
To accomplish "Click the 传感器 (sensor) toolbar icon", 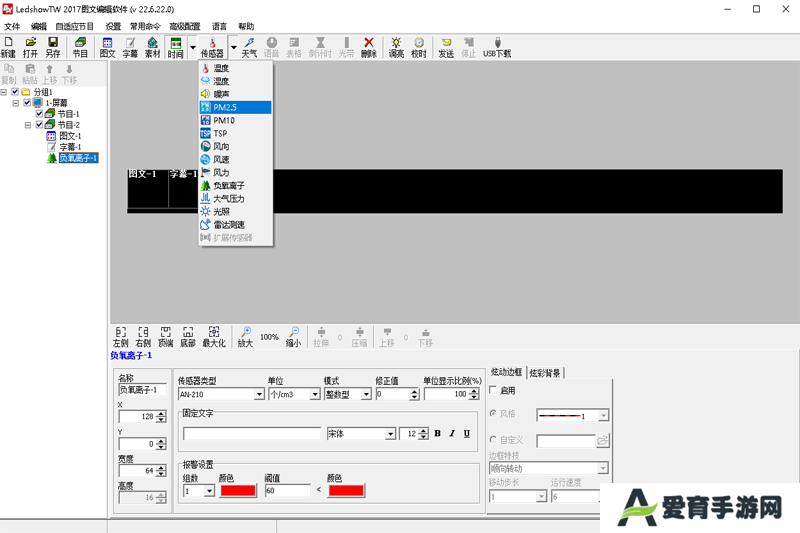I will pyautogui.click(x=212, y=47).
